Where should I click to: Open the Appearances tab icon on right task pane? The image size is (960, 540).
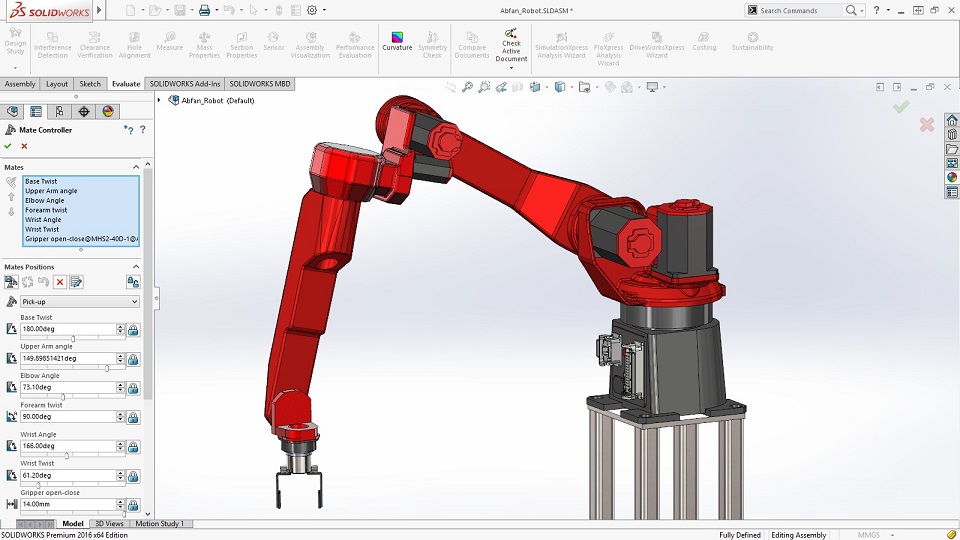[x=952, y=177]
